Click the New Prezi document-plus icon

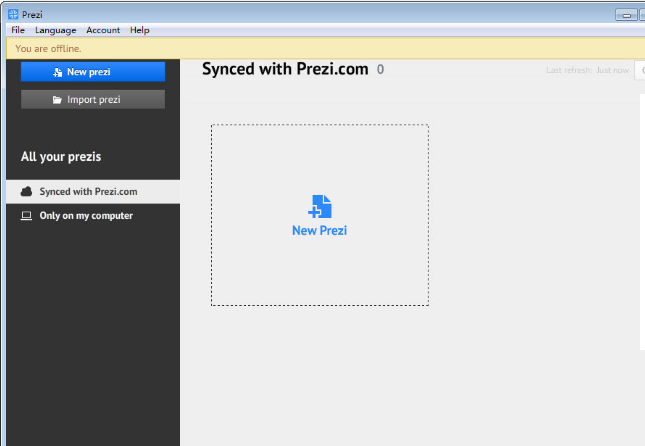point(320,207)
